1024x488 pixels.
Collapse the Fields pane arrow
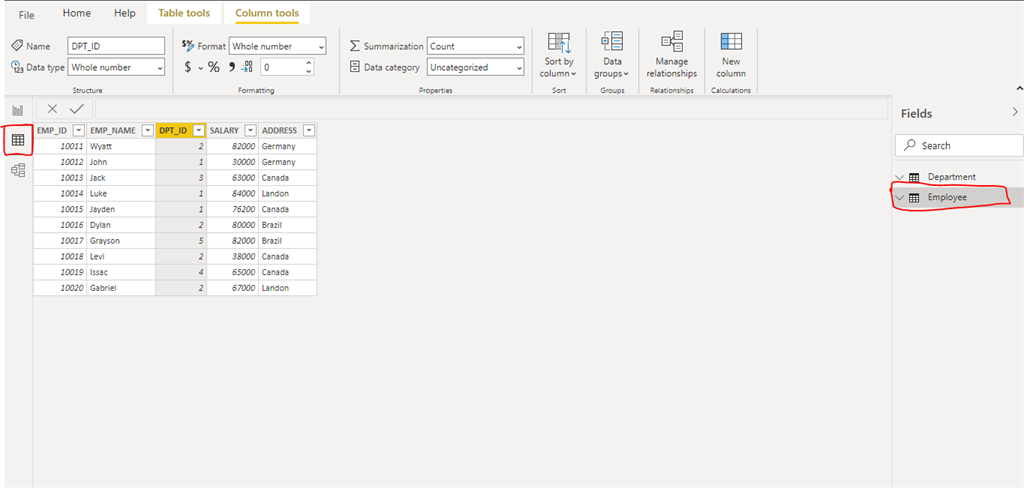click(1014, 112)
